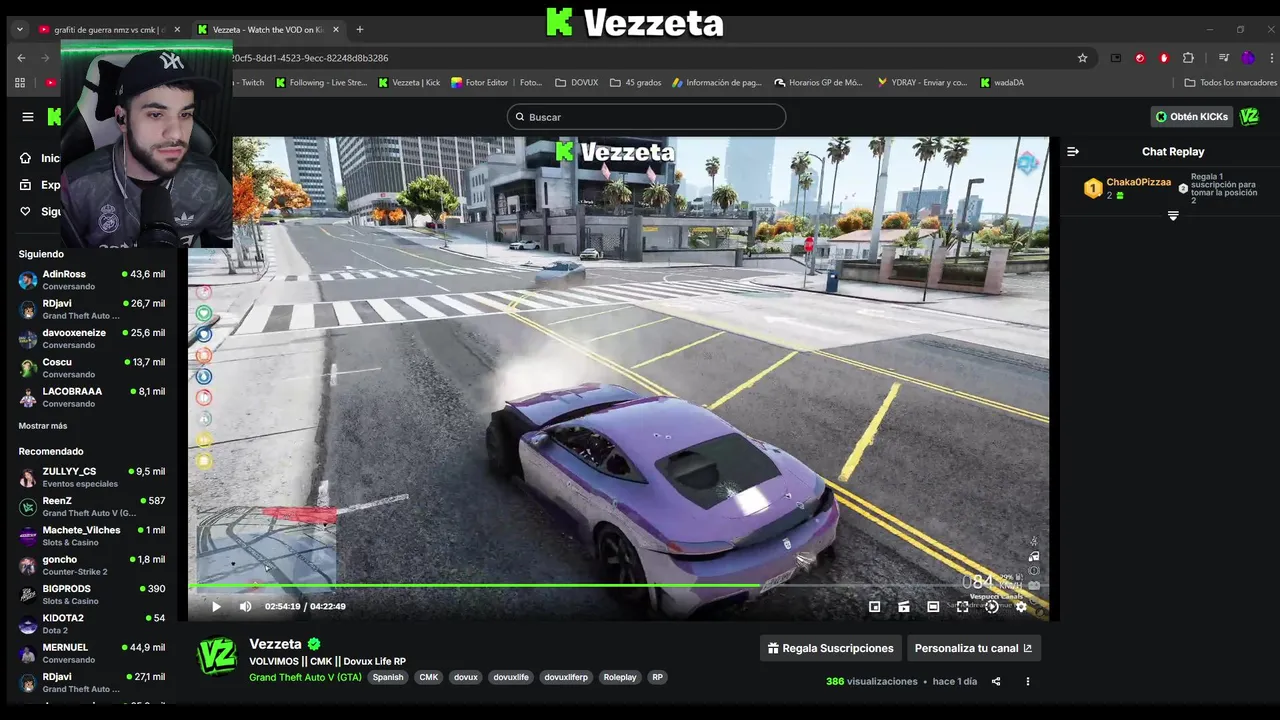Image resolution: width=1280 pixels, height=720 pixels.
Task: Click the Obtén KICKs button
Action: tap(1191, 117)
